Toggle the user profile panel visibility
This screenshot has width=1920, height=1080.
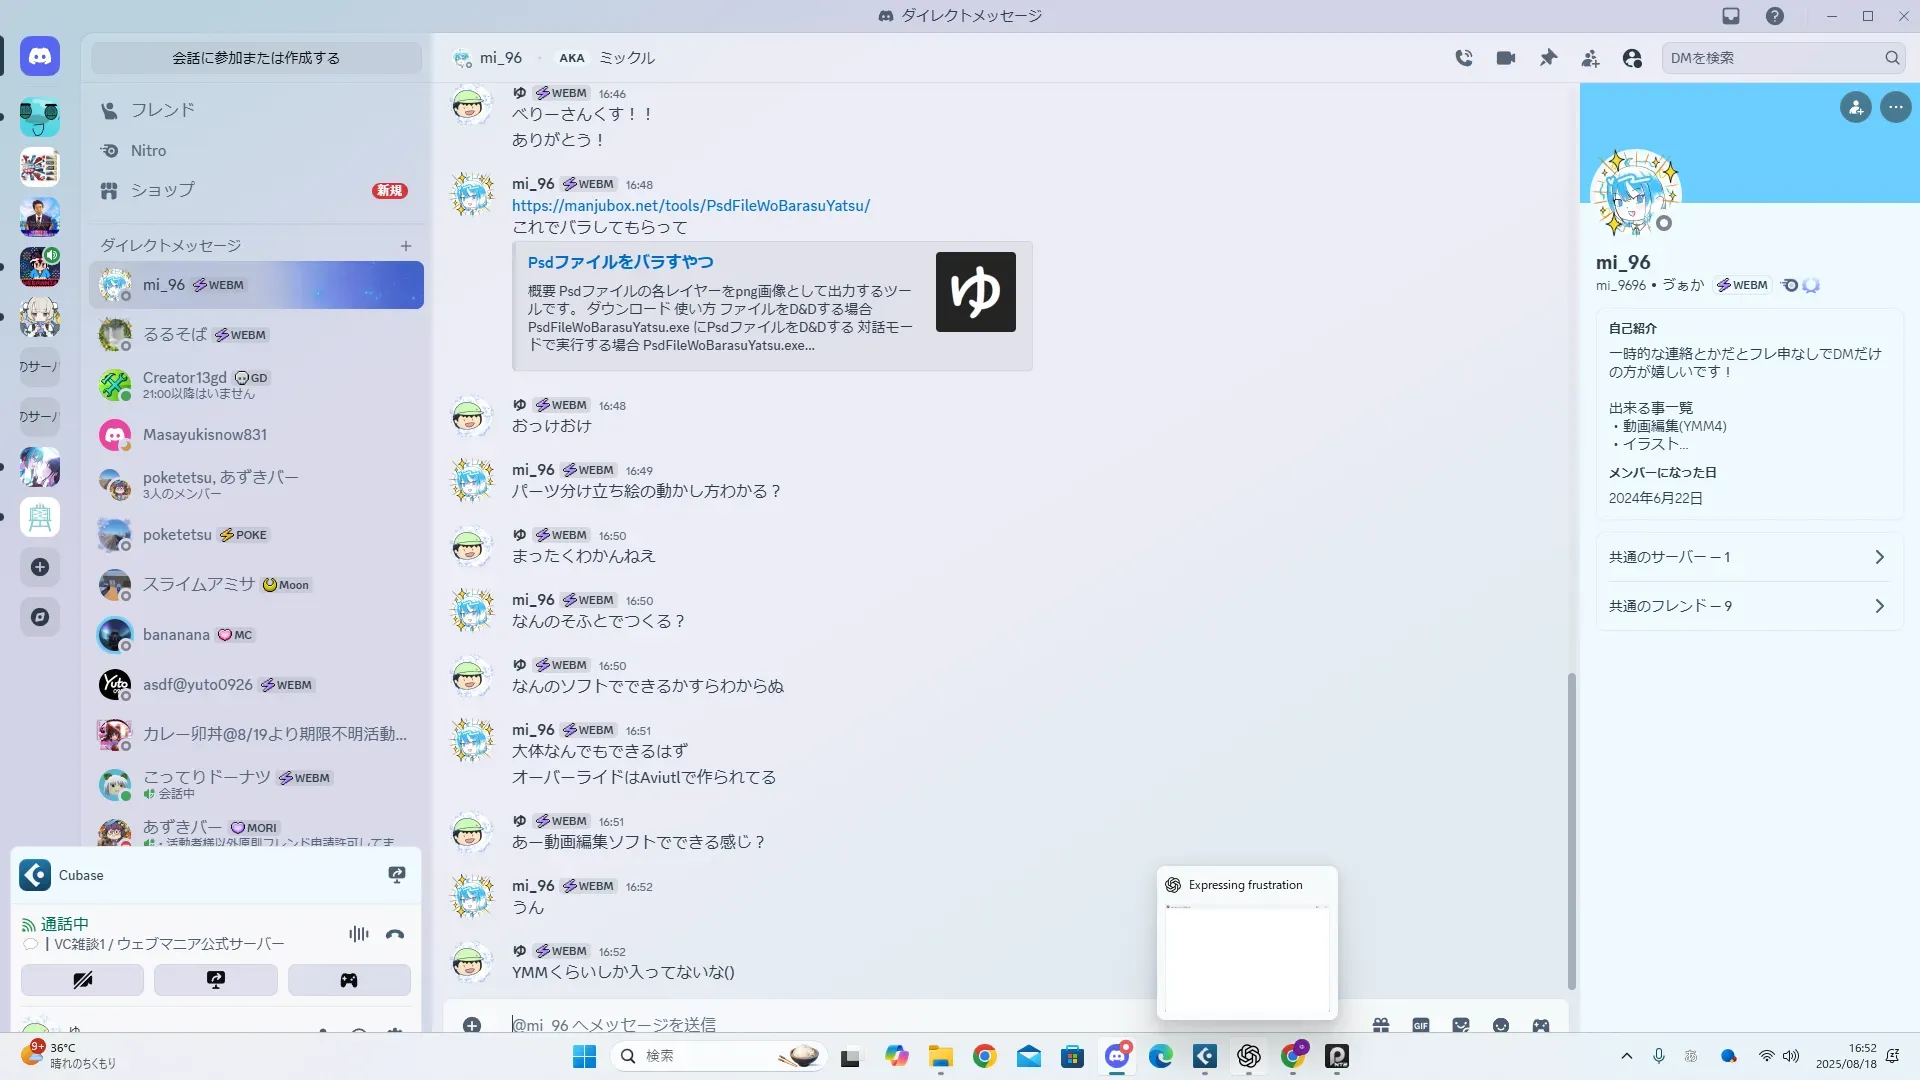coord(1632,58)
